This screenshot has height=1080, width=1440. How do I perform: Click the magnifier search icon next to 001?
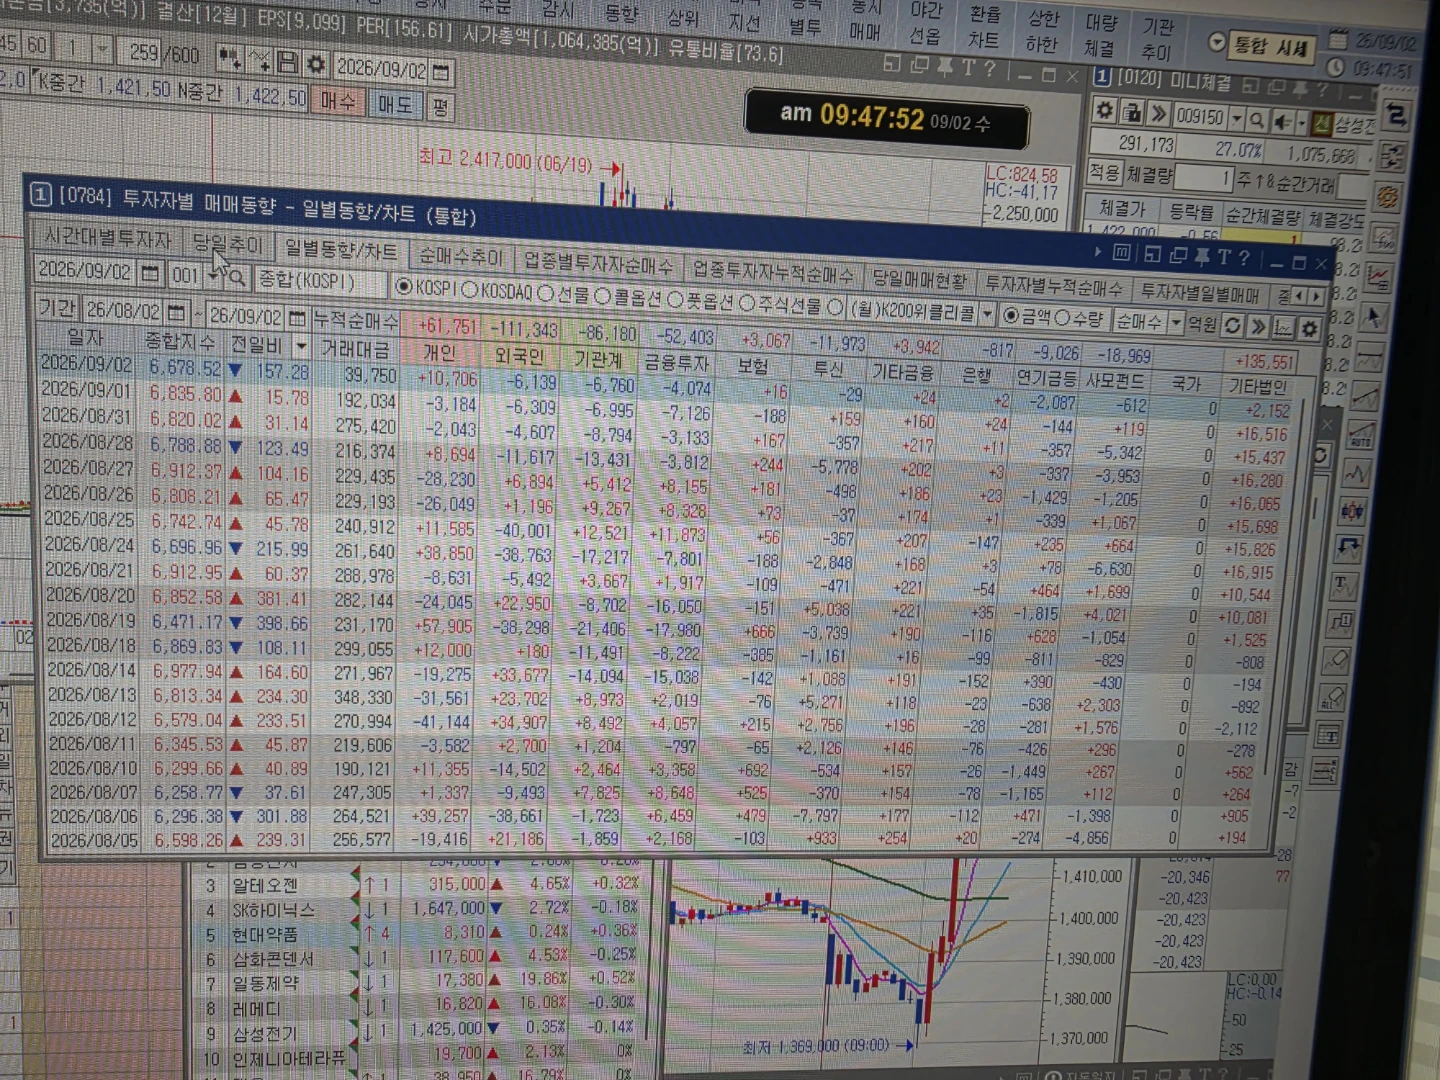[x=236, y=278]
